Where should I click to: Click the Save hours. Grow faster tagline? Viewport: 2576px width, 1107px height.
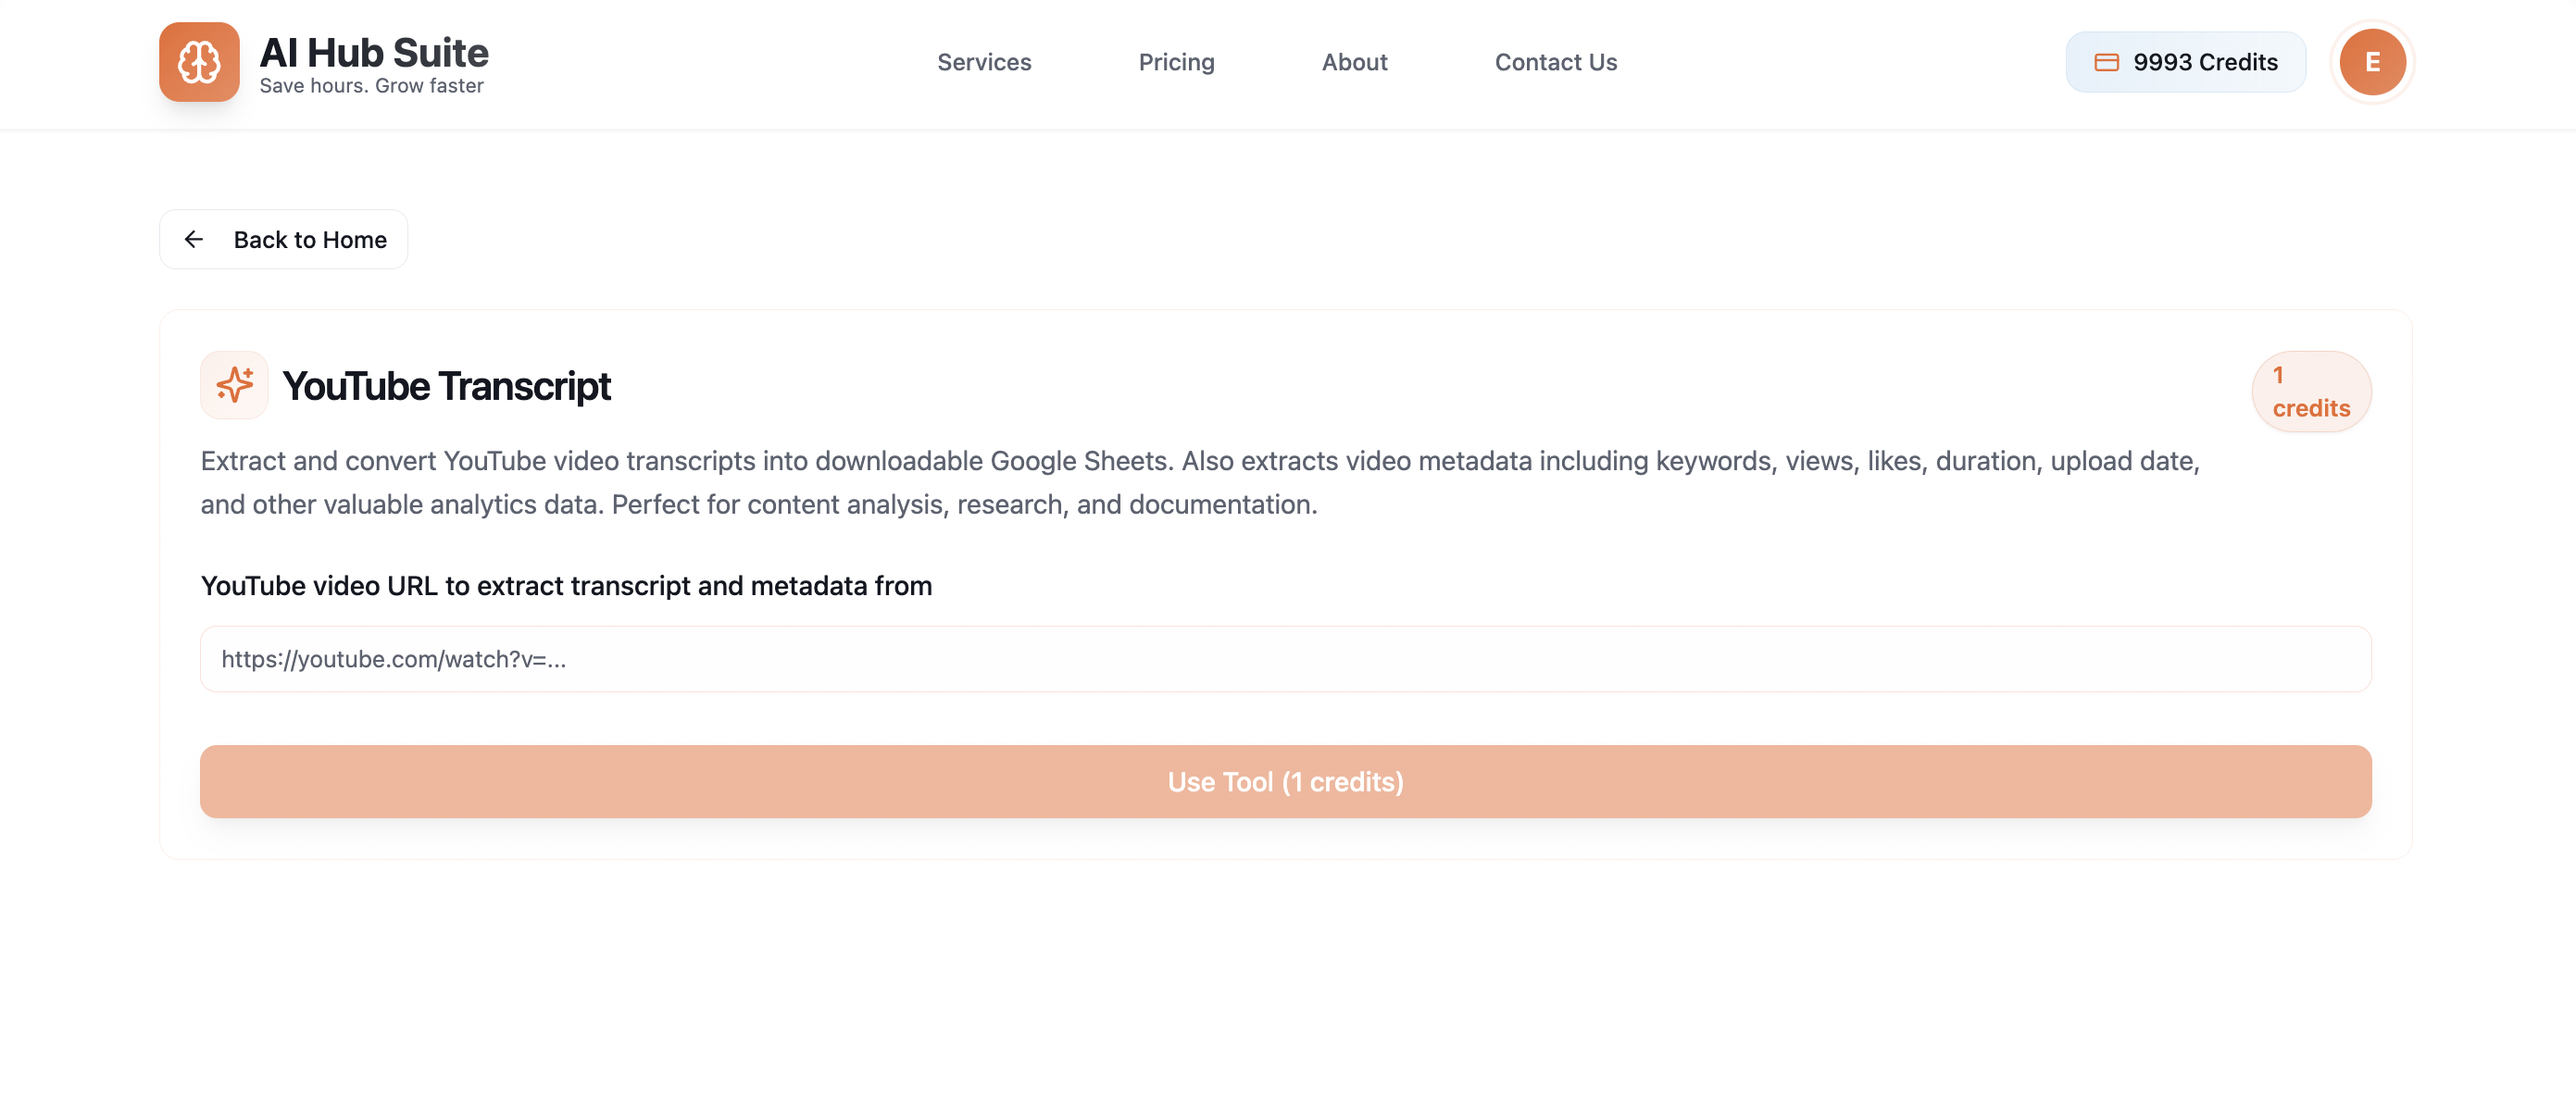click(371, 86)
